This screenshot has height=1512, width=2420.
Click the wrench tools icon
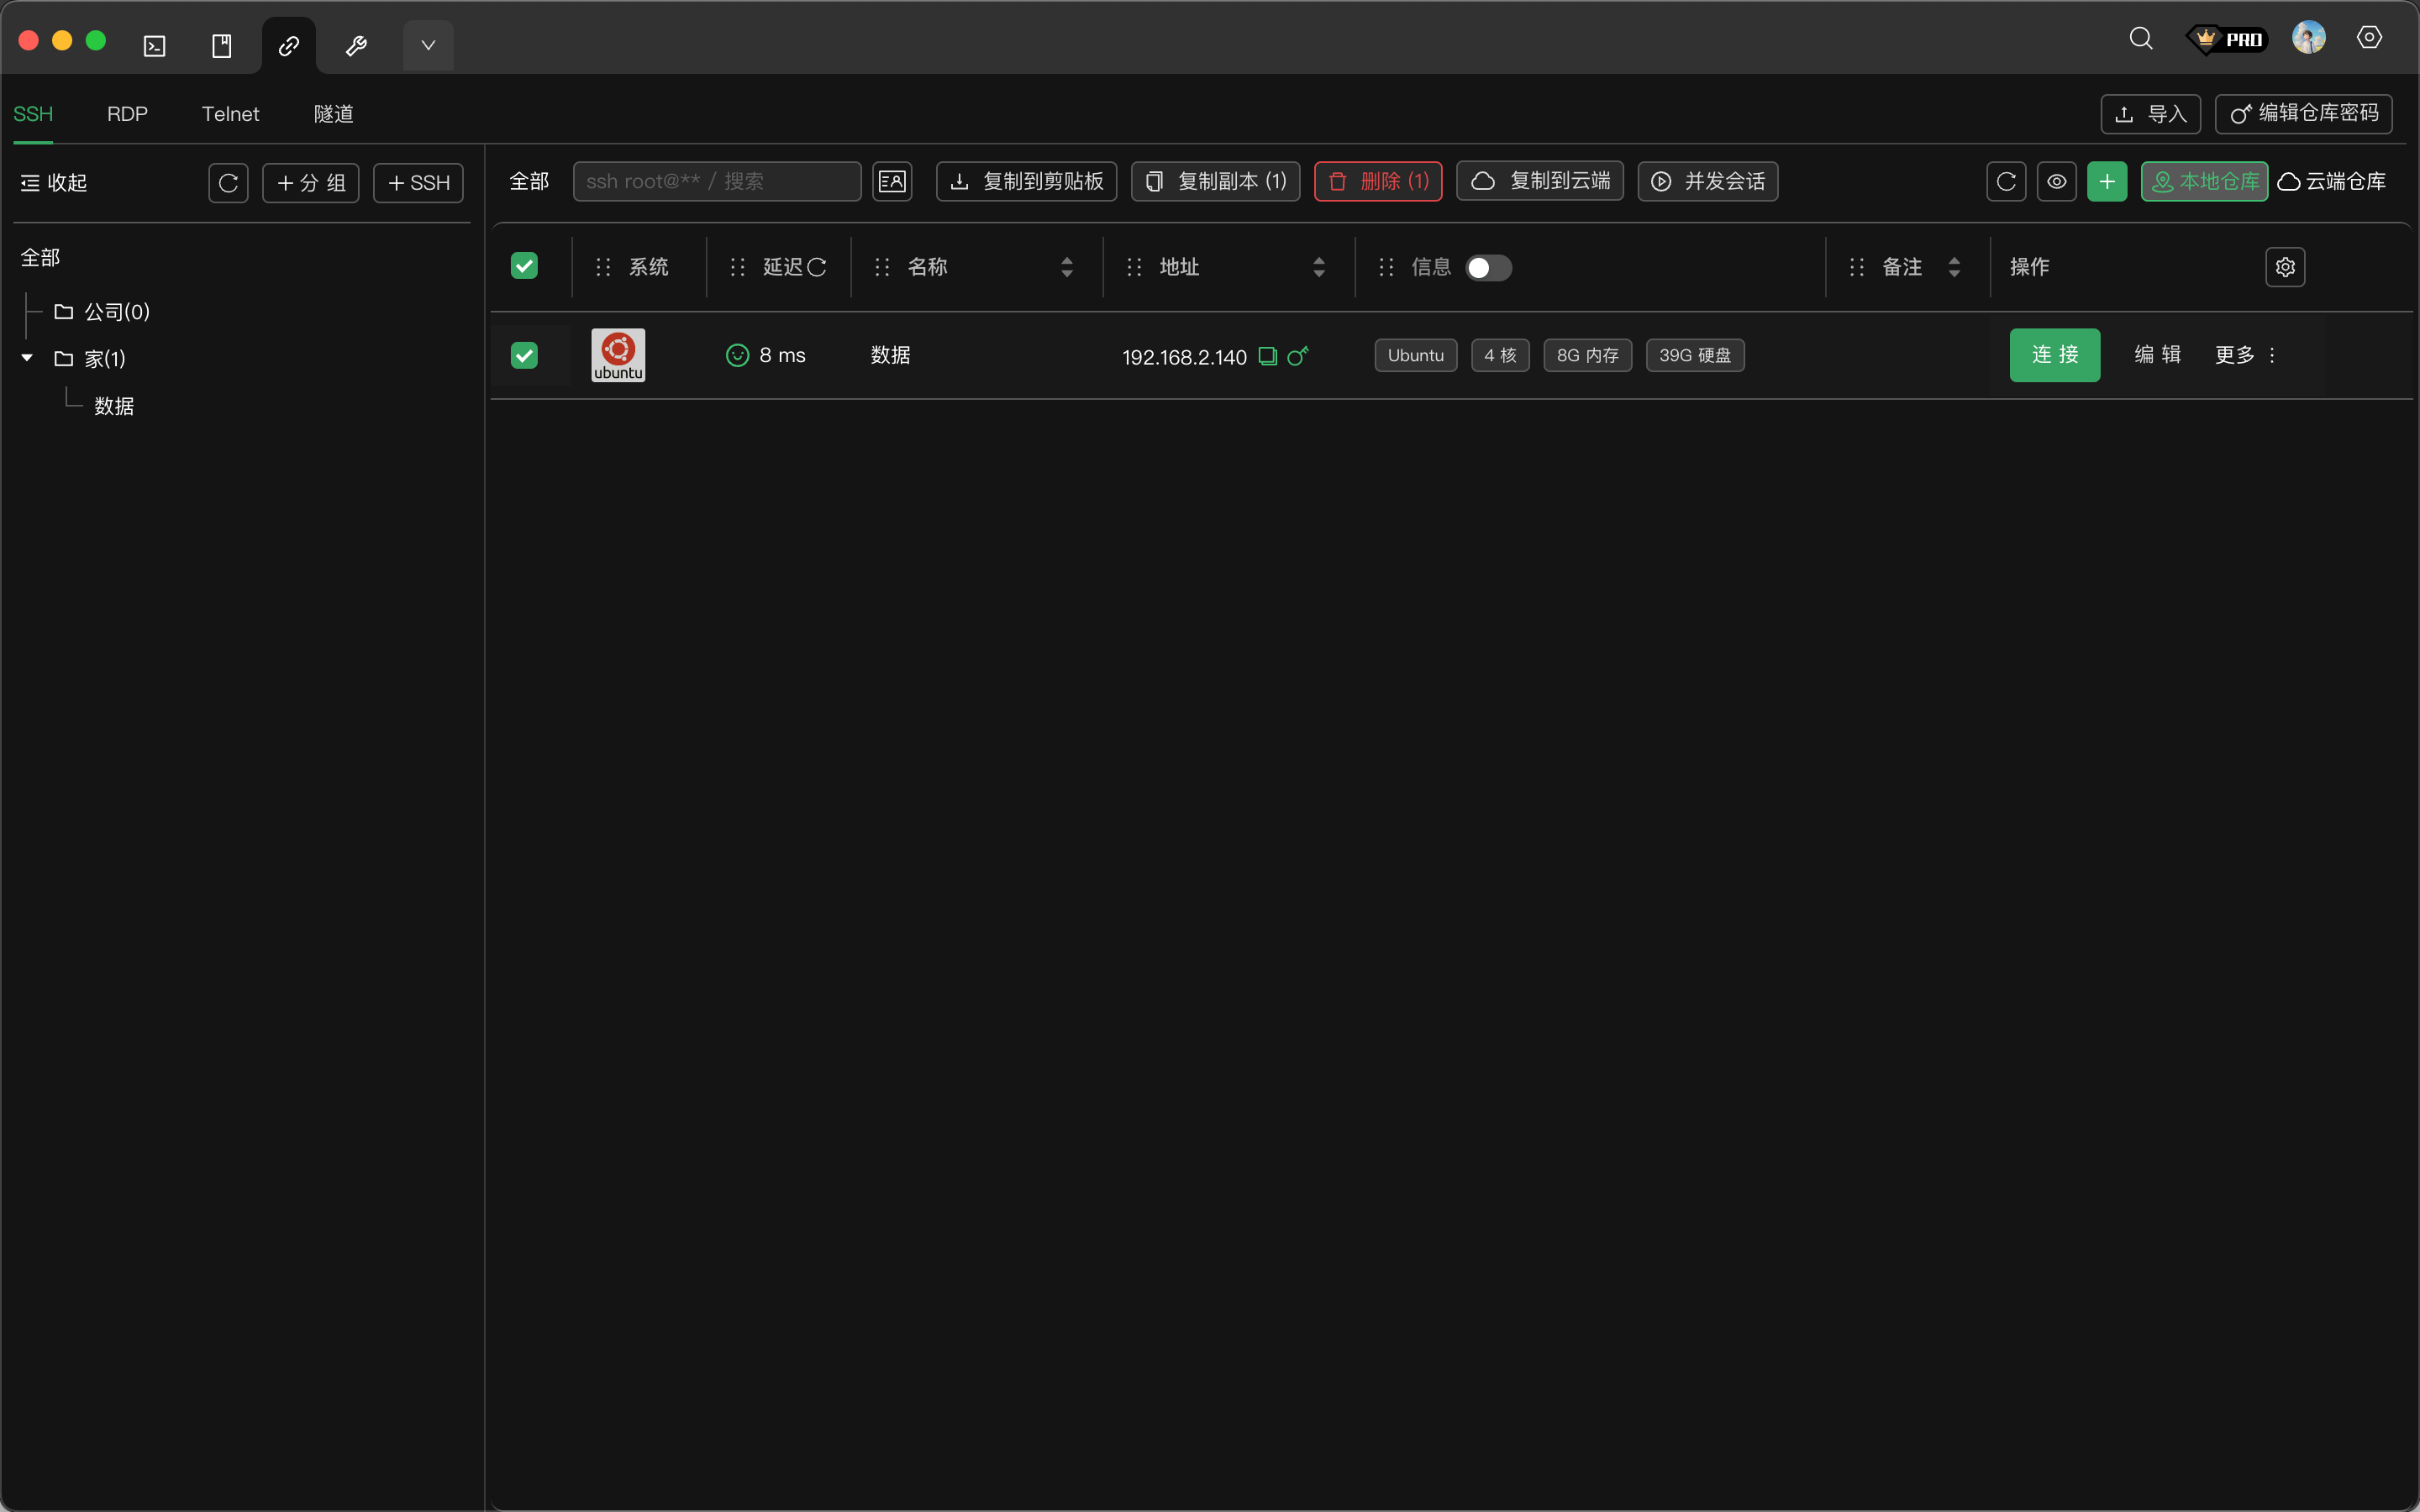(x=356, y=46)
